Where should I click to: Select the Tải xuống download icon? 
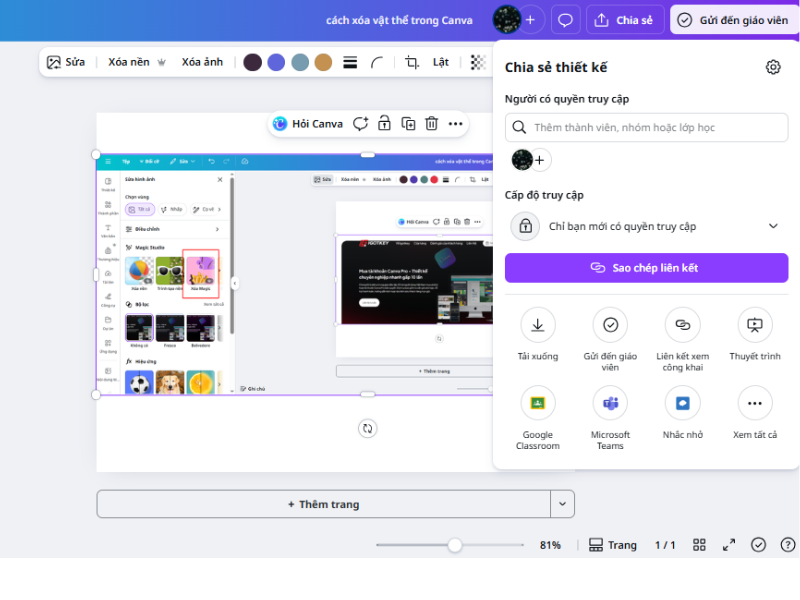[538, 325]
